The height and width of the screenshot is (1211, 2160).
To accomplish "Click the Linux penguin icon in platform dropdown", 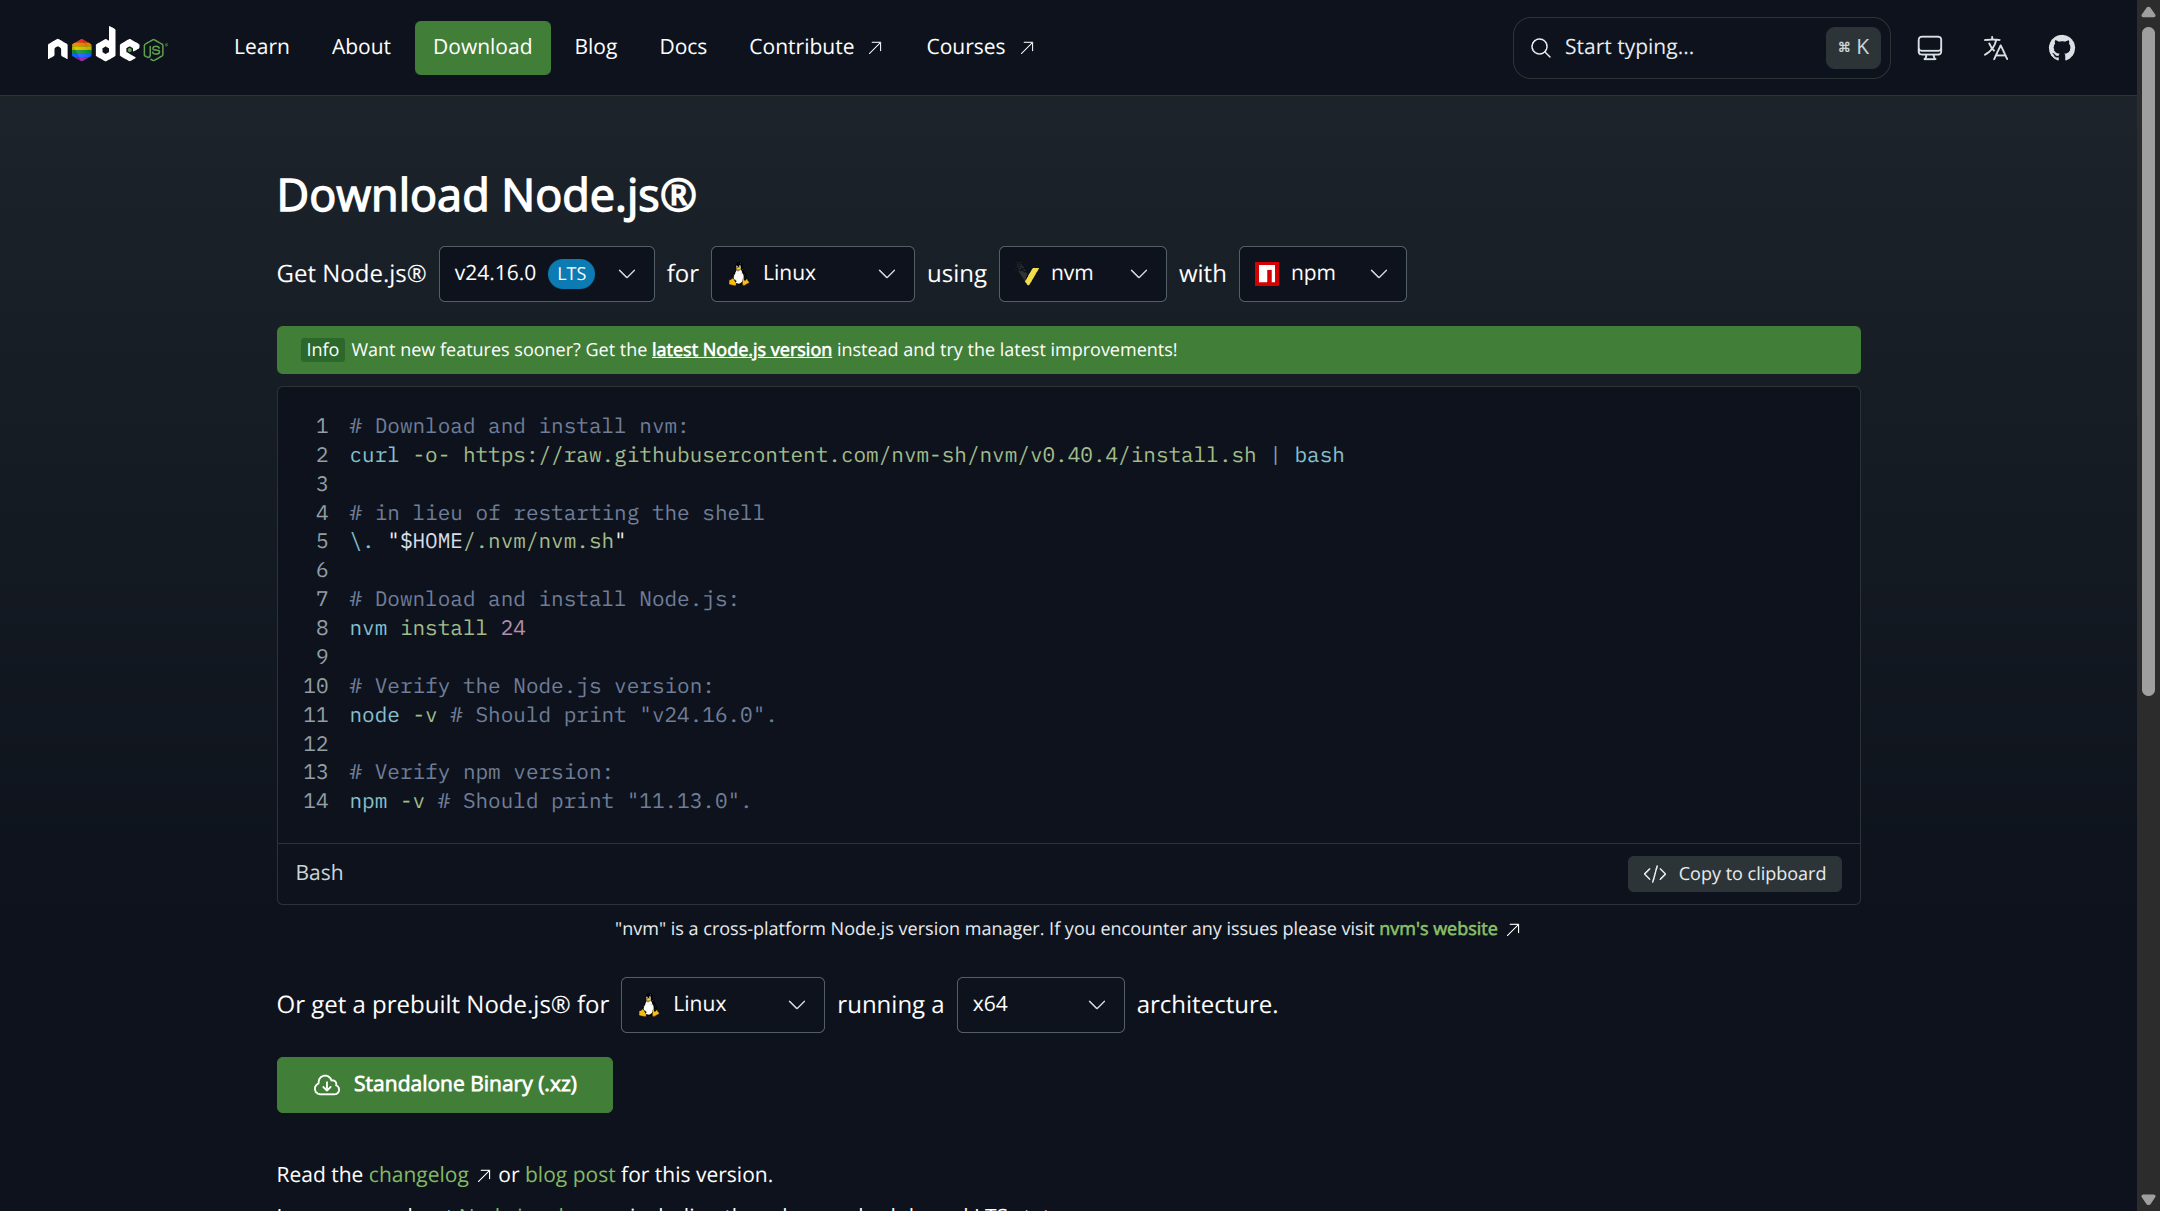I will pyautogui.click(x=739, y=275).
